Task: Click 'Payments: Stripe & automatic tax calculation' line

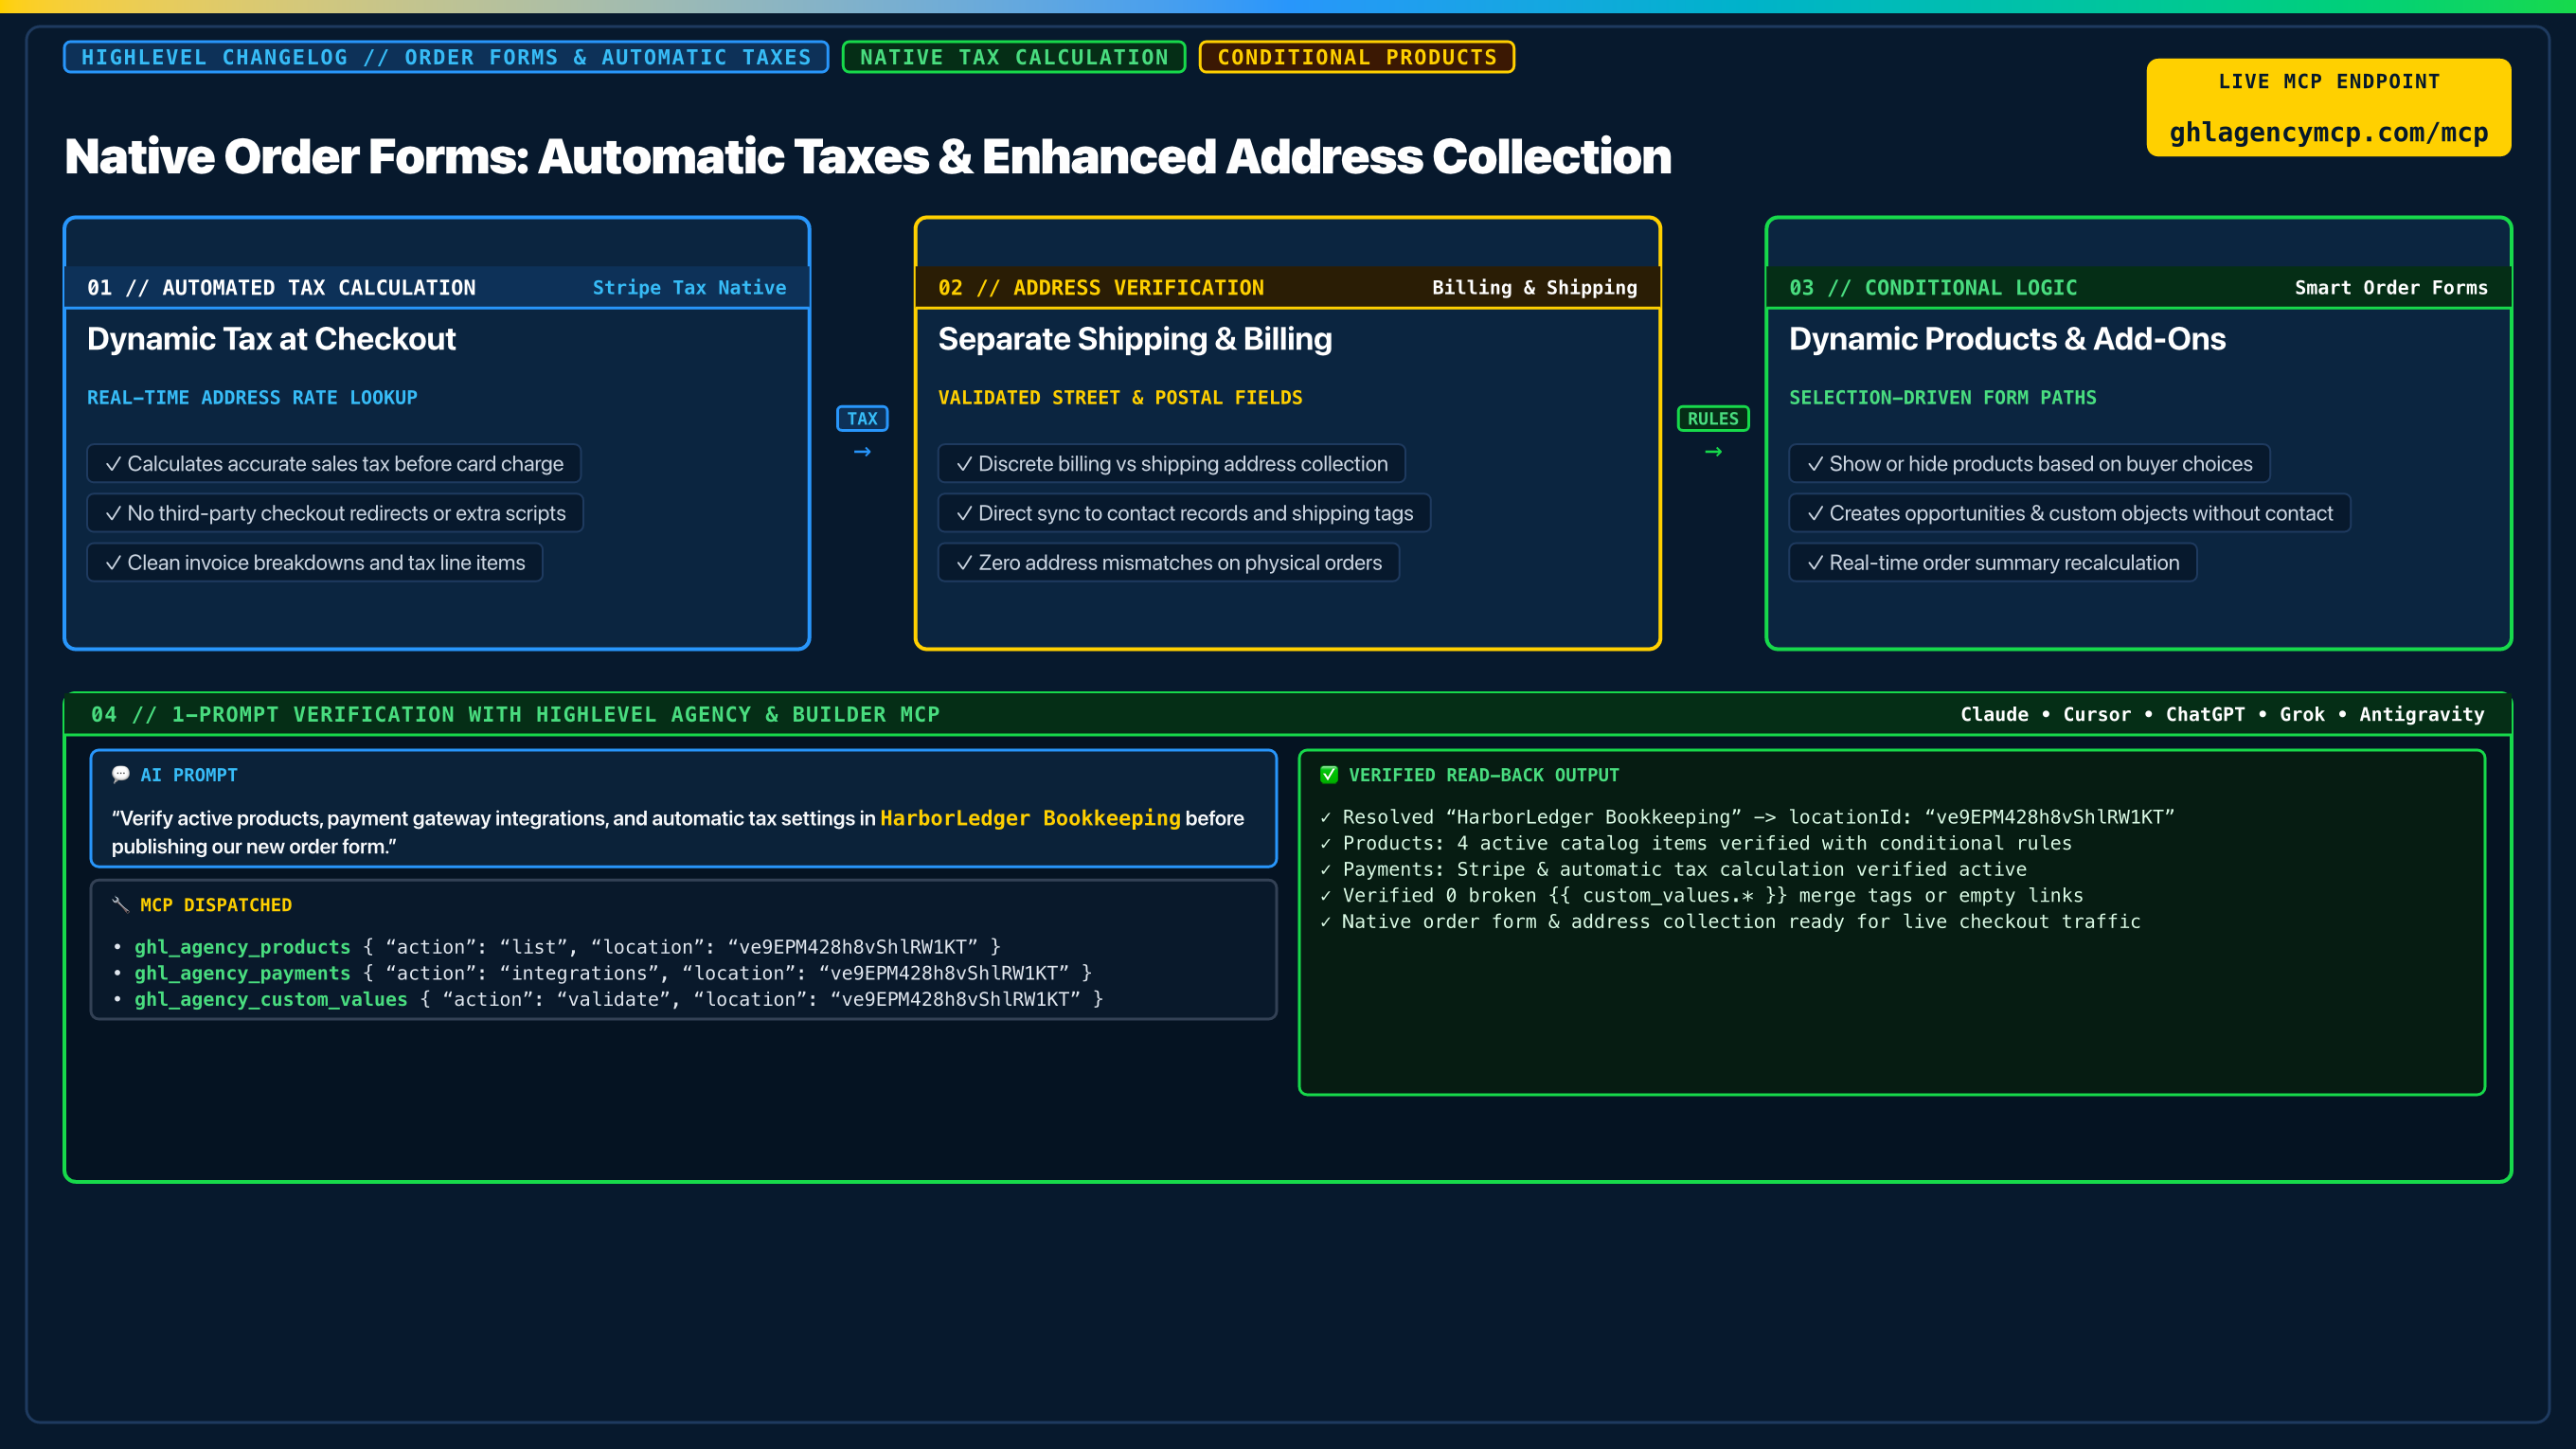Action: point(1673,869)
